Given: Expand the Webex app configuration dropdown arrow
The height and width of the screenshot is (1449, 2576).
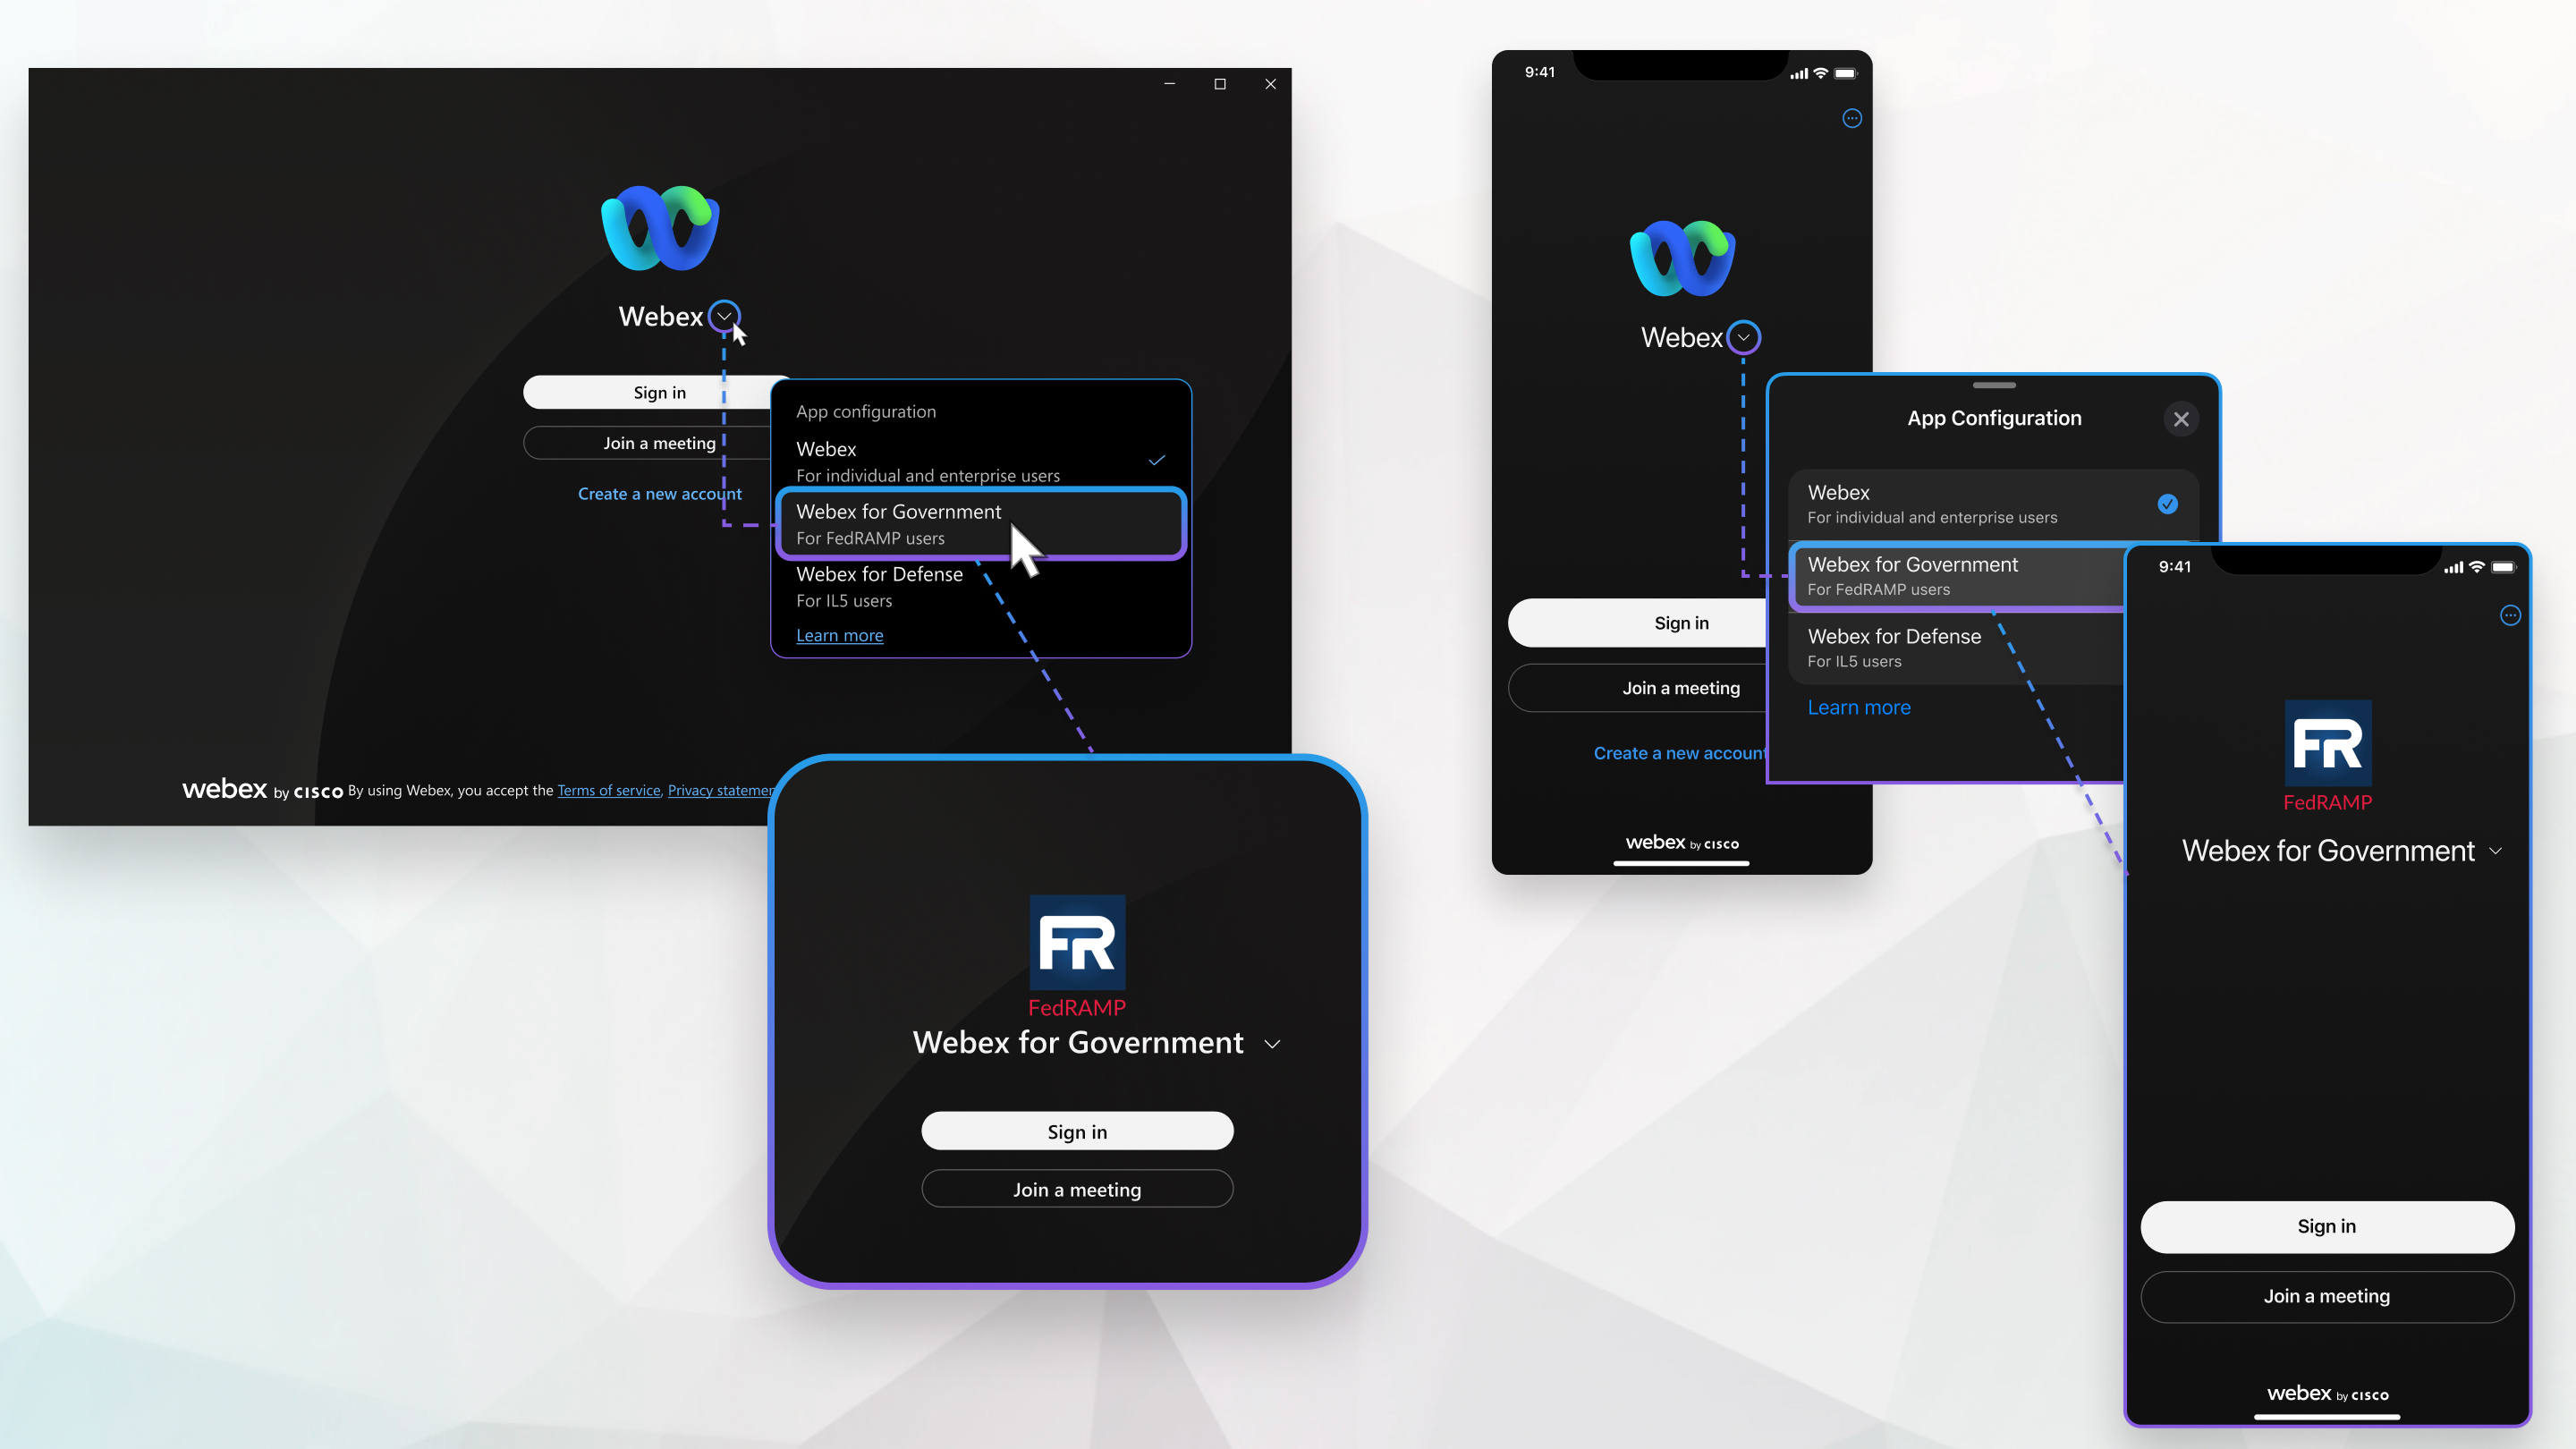Looking at the screenshot, I should tap(724, 315).
